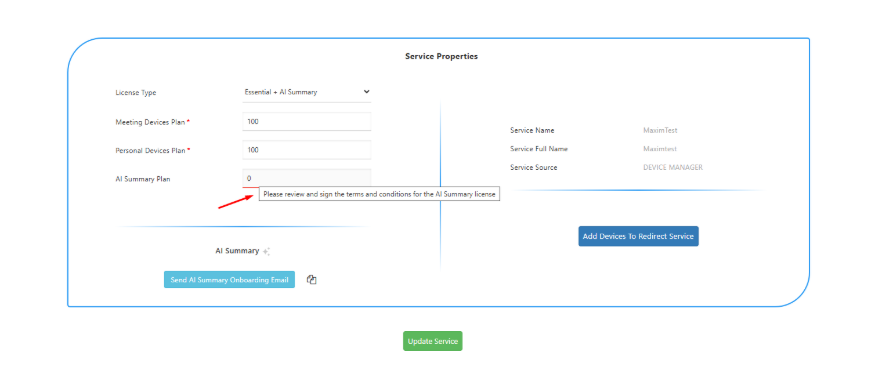
Task: Click the Maximtest service full name value
Action: pyautogui.click(x=660, y=149)
